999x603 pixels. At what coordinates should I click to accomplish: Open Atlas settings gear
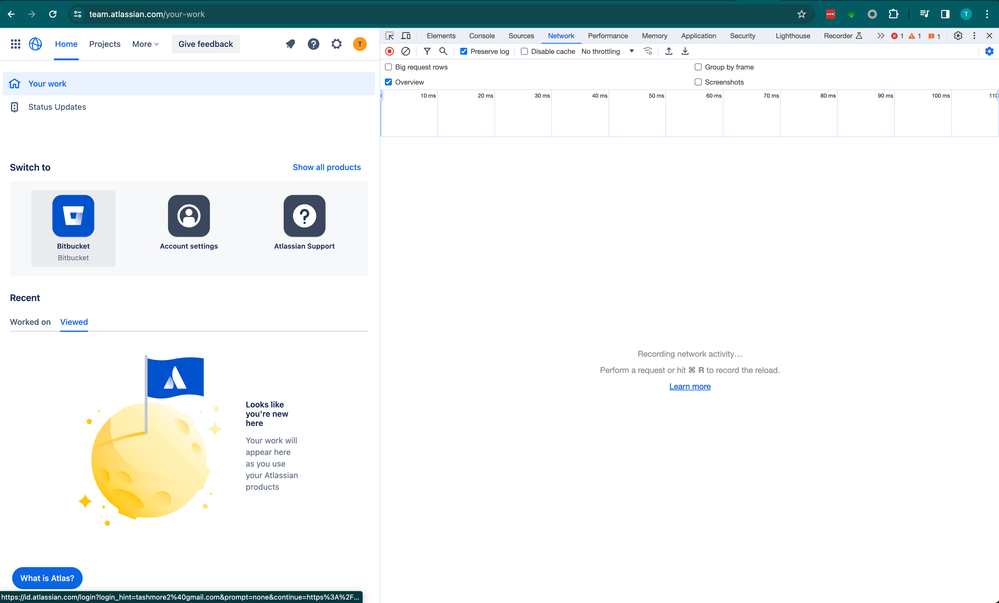click(336, 44)
